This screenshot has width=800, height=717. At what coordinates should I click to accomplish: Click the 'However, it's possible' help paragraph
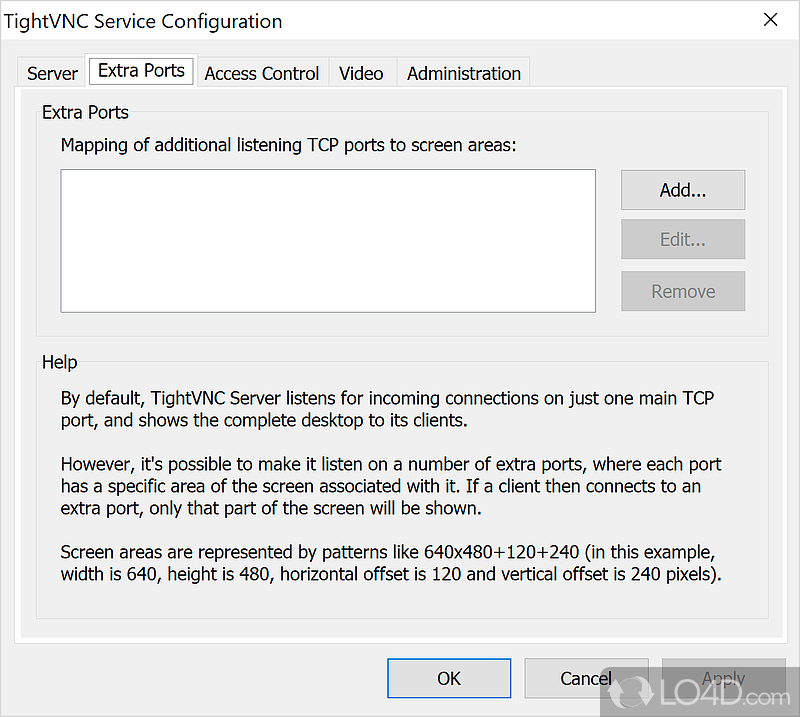(x=391, y=487)
